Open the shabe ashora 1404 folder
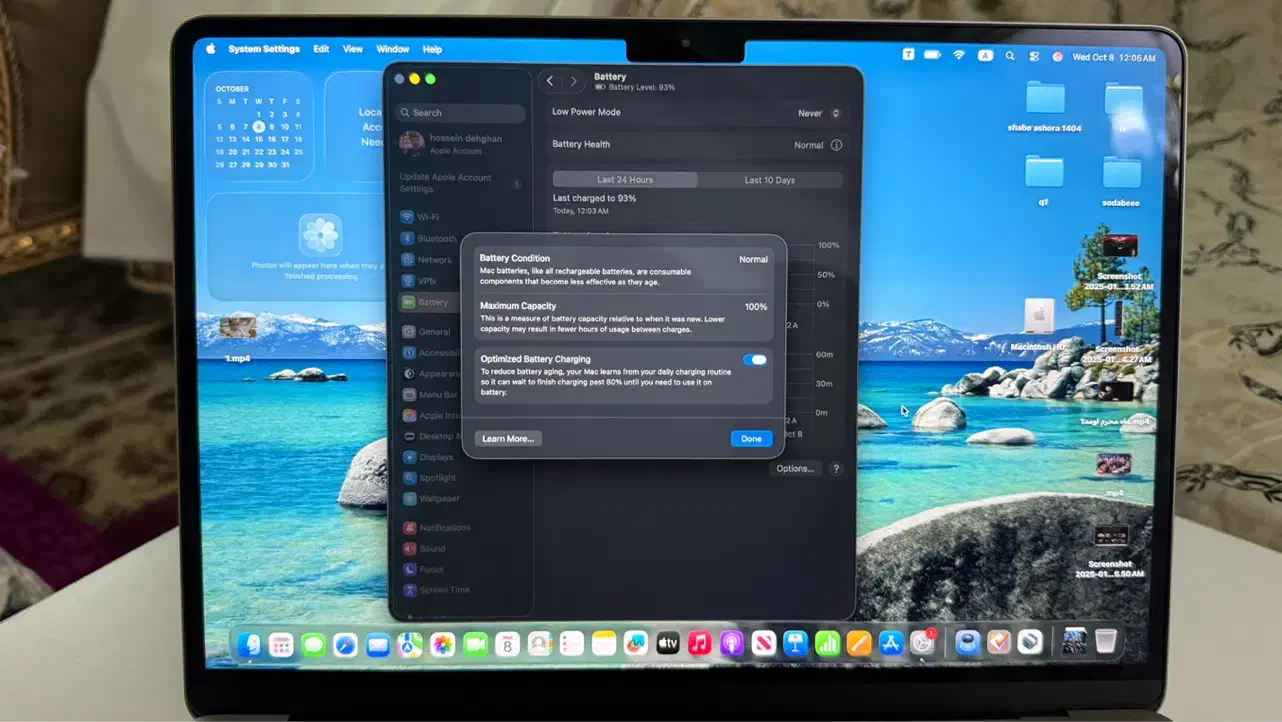1282x722 pixels. pos(1045,100)
